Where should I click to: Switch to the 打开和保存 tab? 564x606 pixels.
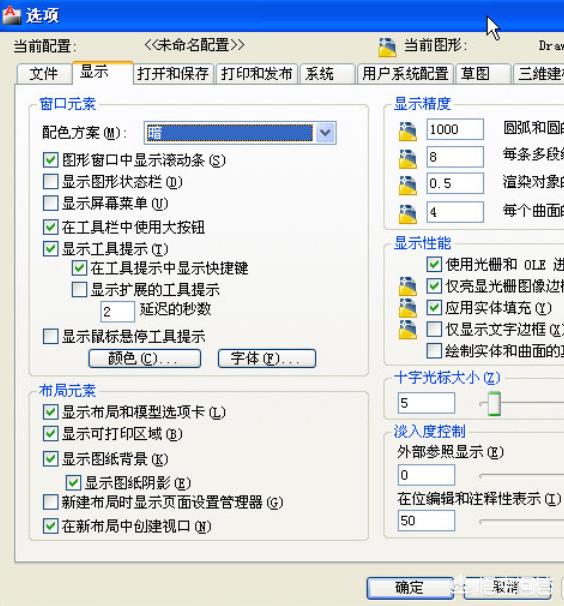[173, 74]
